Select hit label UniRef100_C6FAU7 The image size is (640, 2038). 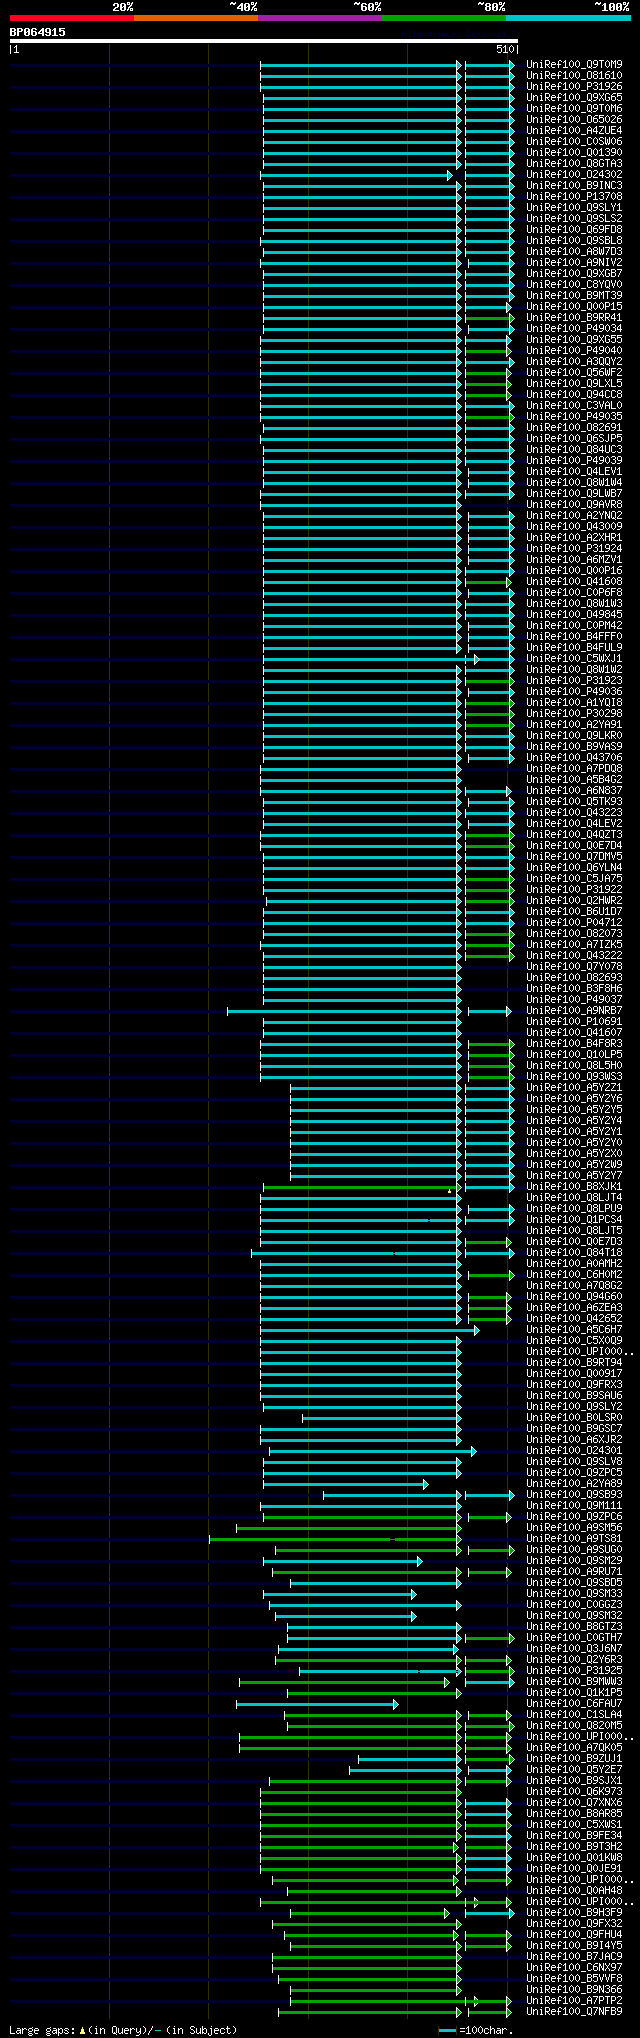(574, 1703)
